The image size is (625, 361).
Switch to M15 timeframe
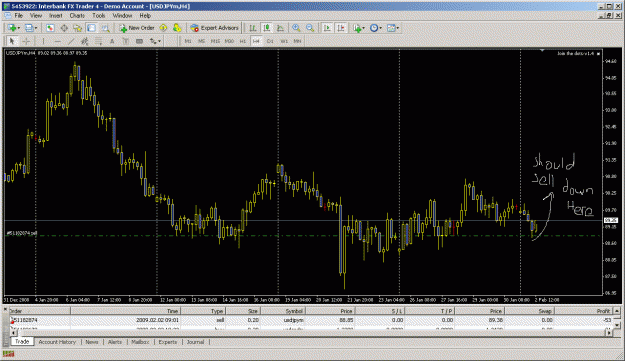[215, 41]
